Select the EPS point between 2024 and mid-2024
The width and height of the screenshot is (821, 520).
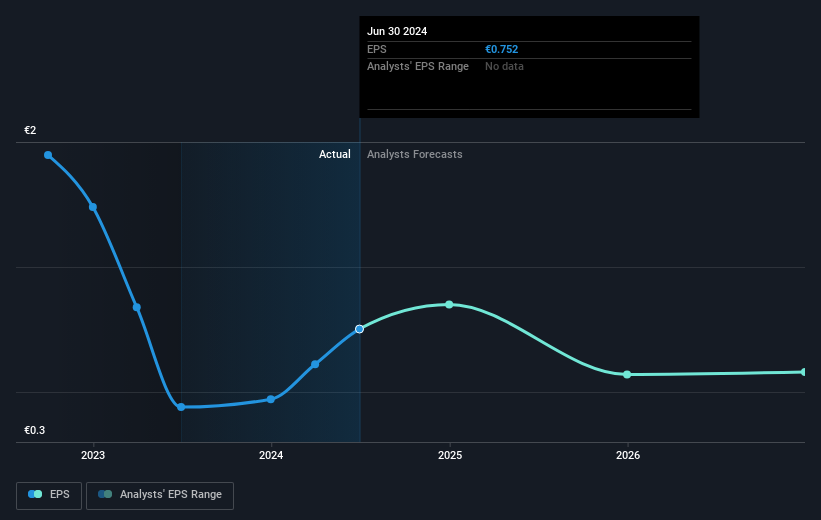[x=315, y=364]
